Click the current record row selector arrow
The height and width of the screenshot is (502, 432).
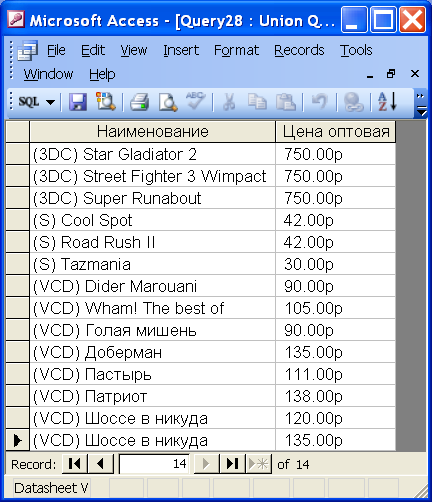click(x=17, y=440)
